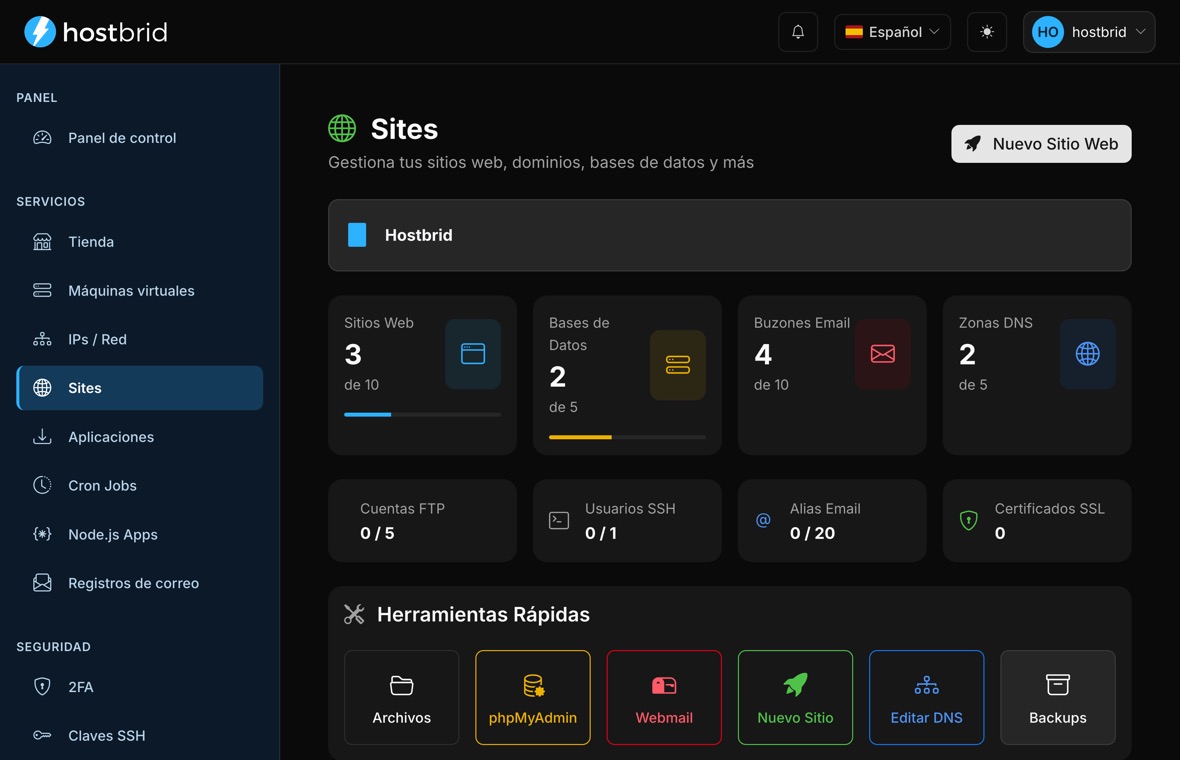The image size is (1180, 760).
Task: Click the Zonas DNS card title
Action: coord(995,323)
